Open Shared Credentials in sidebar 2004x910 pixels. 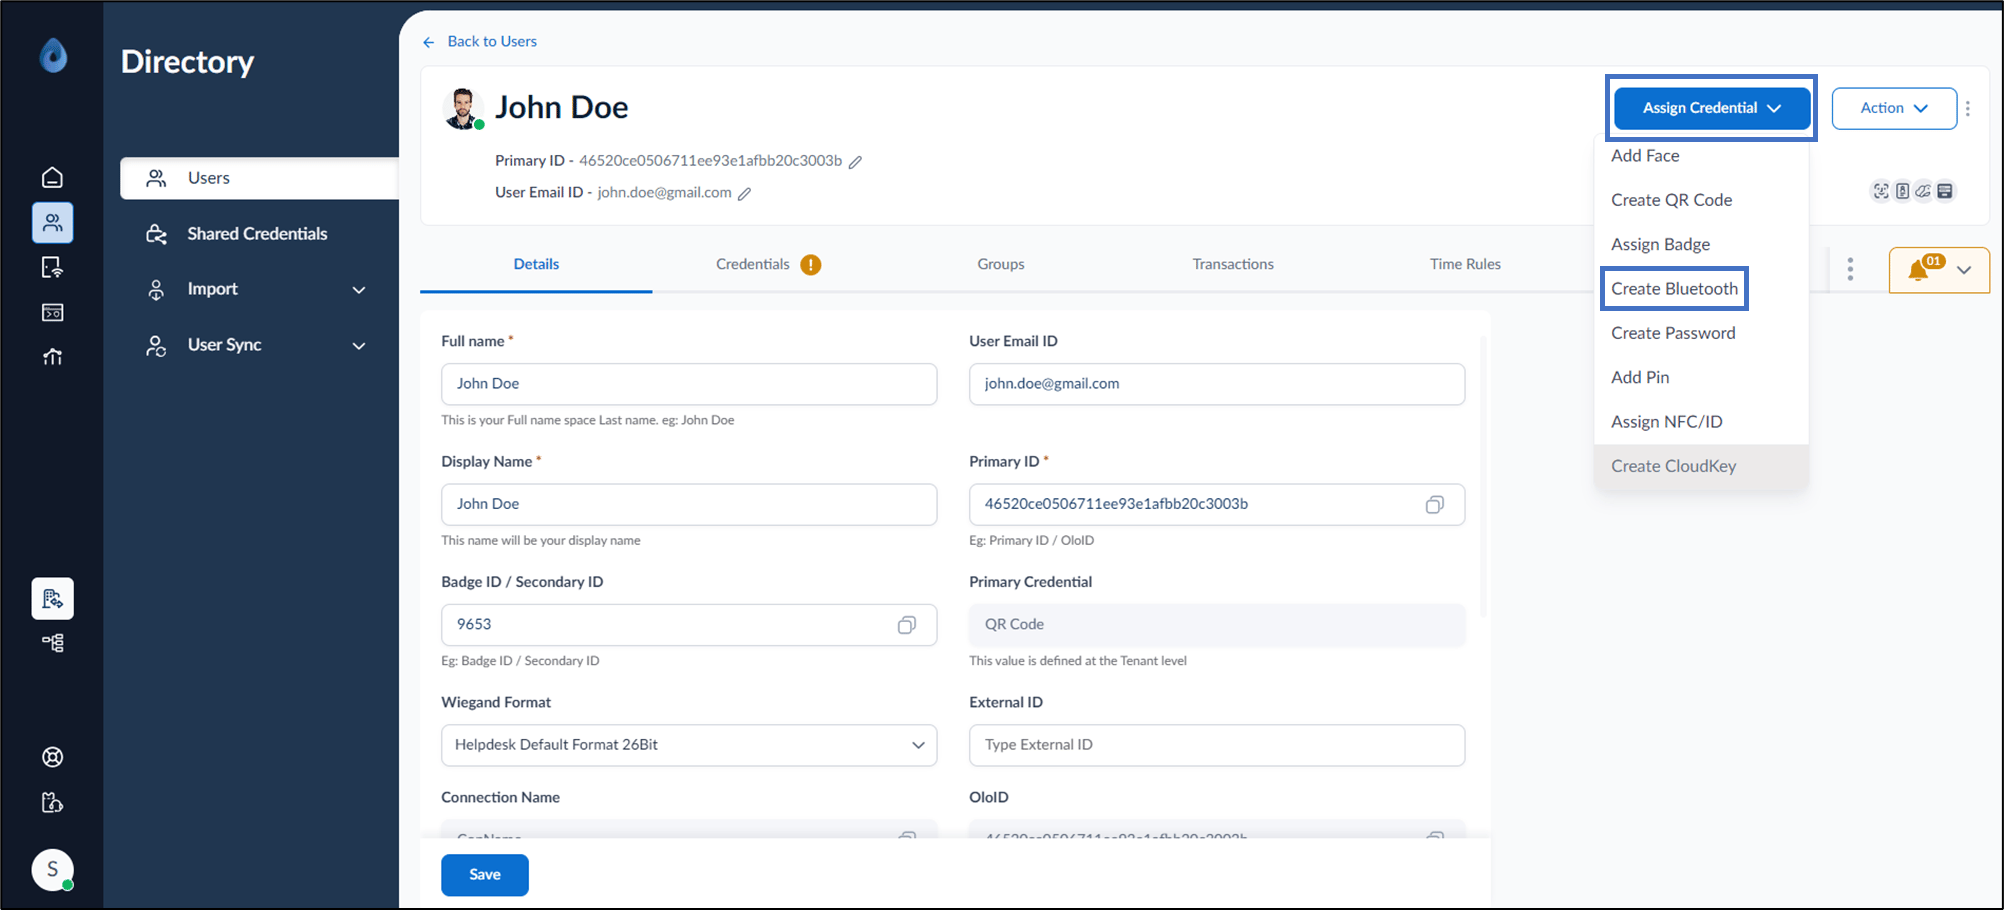point(257,234)
